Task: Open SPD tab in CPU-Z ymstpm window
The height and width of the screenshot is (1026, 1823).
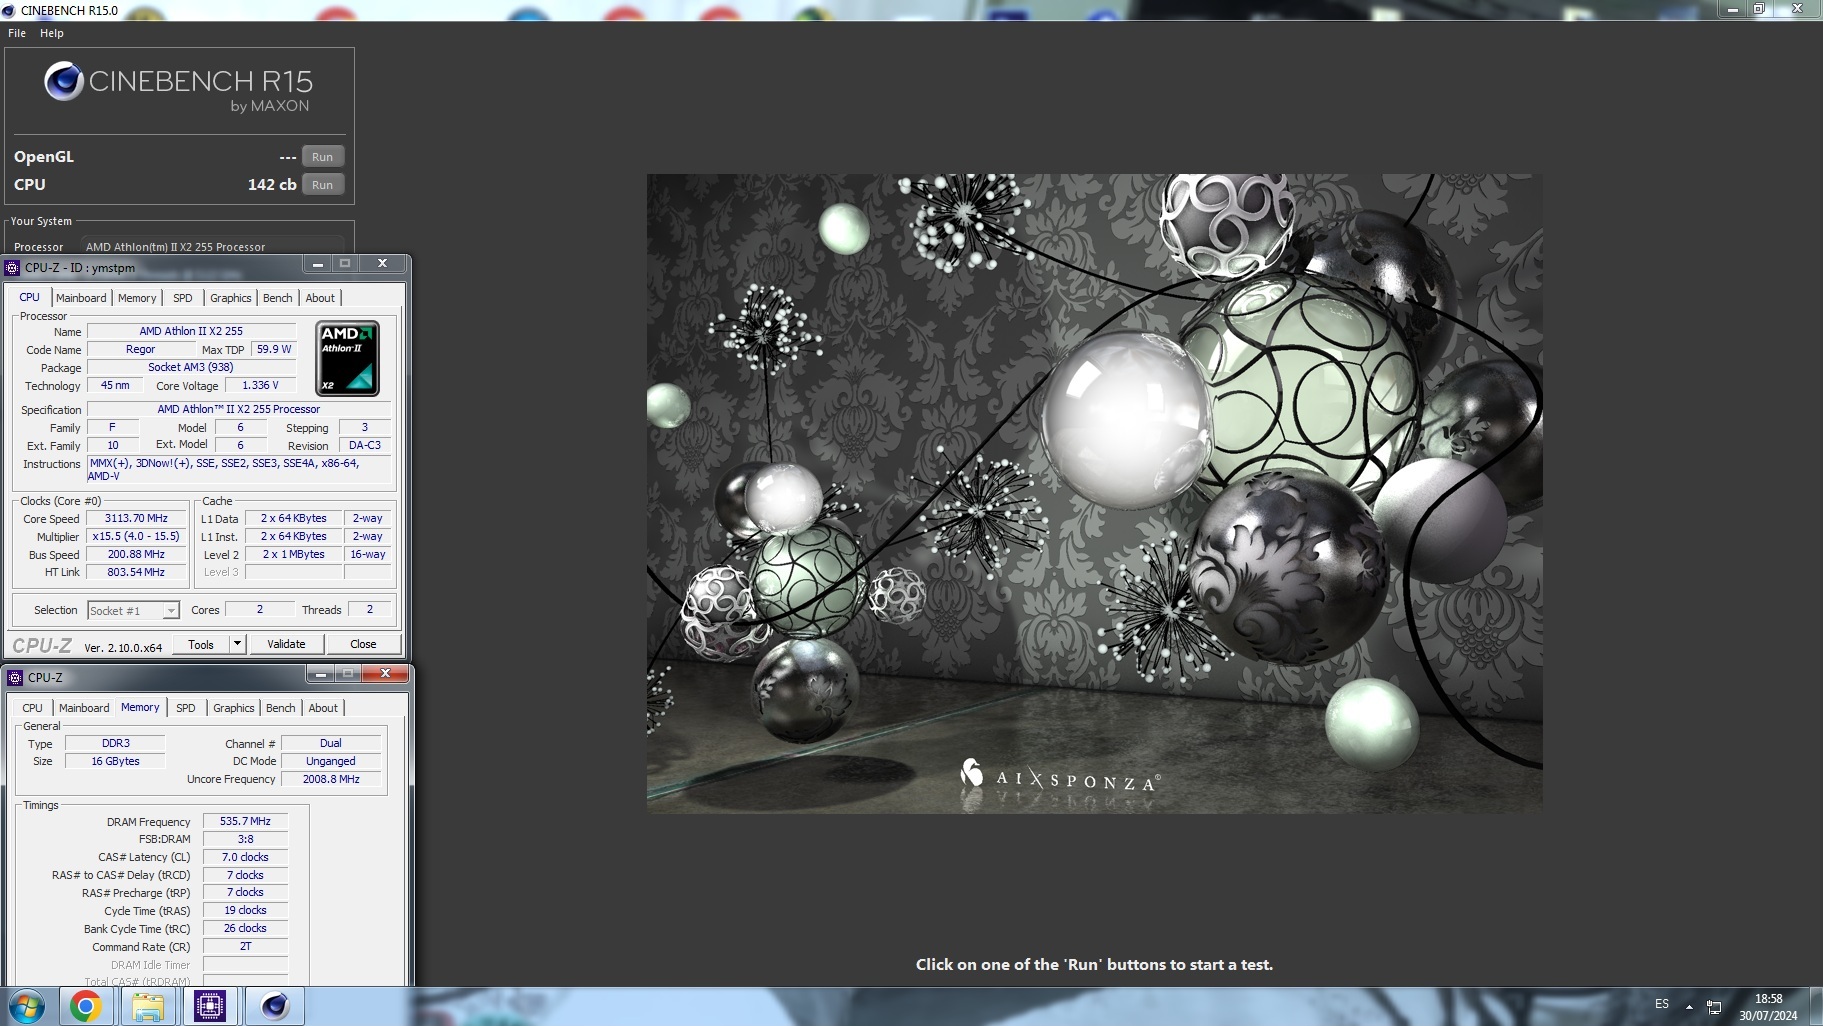Action: pyautogui.click(x=183, y=298)
